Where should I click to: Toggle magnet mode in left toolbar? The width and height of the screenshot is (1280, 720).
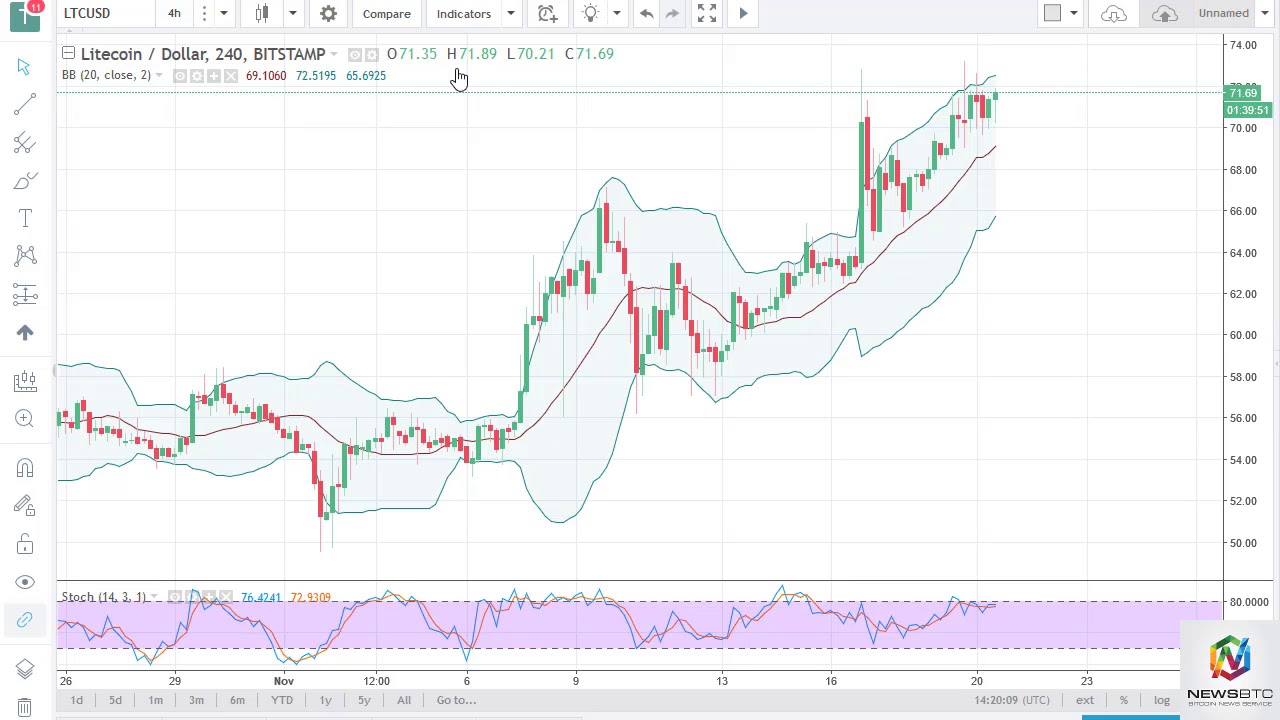[25, 468]
